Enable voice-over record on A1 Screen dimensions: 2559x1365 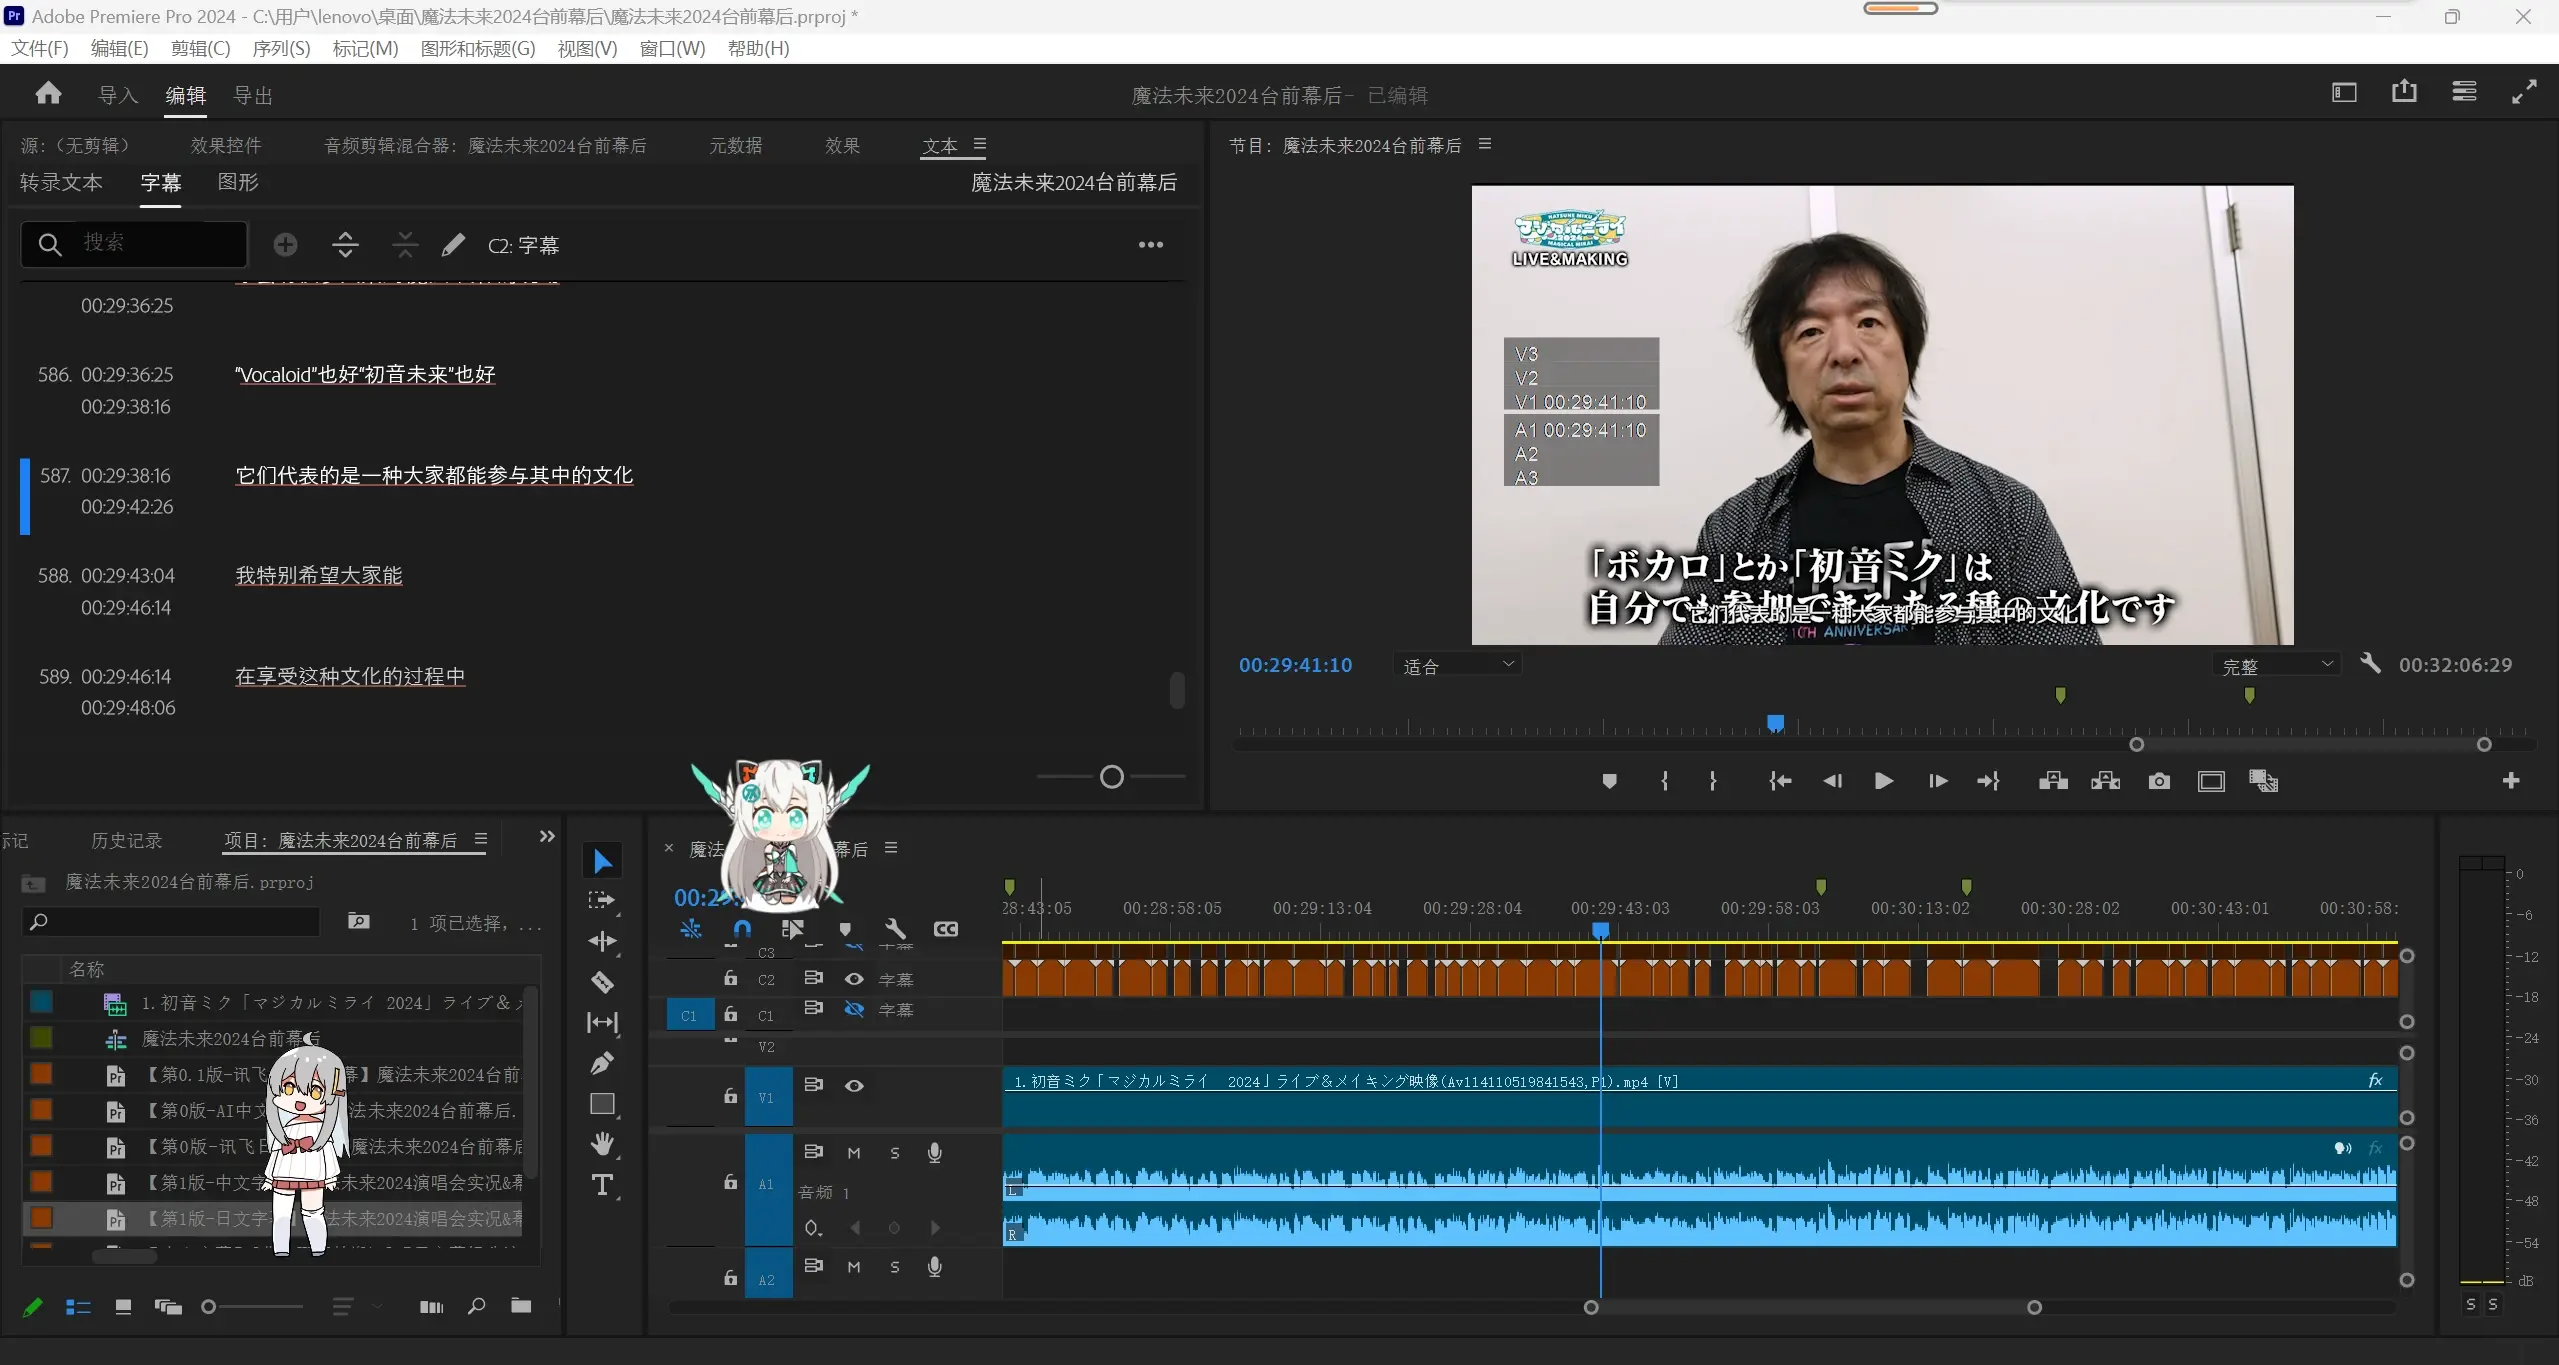click(x=934, y=1153)
